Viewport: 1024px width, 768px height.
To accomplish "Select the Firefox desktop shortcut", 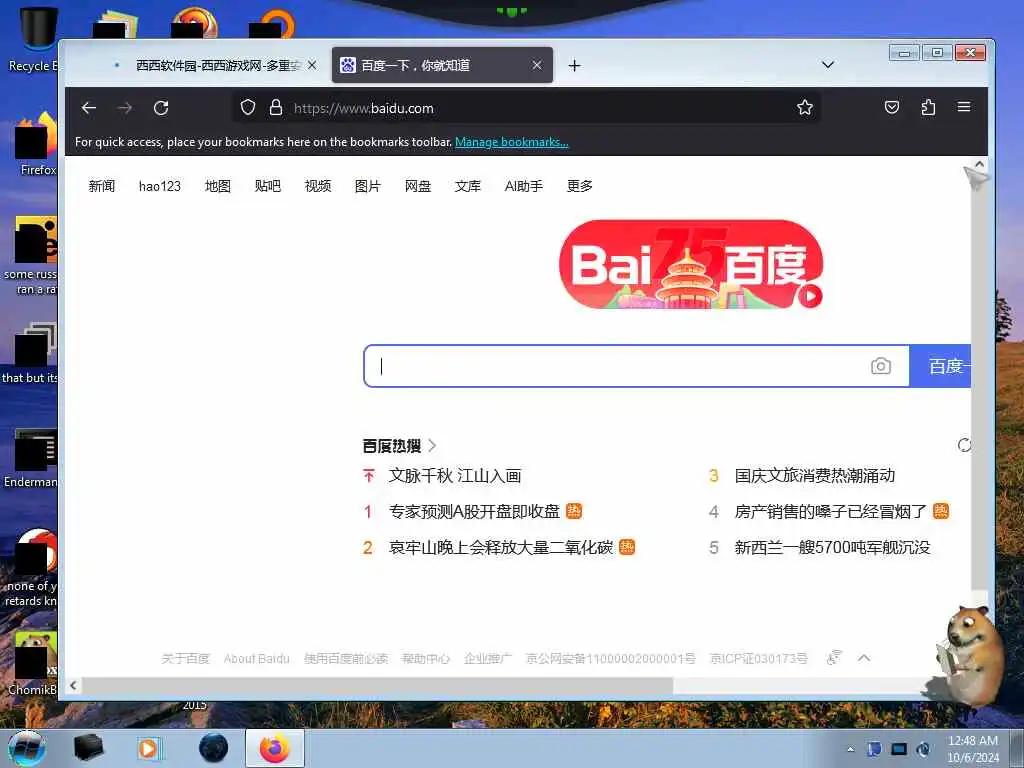I will (37, 144).
